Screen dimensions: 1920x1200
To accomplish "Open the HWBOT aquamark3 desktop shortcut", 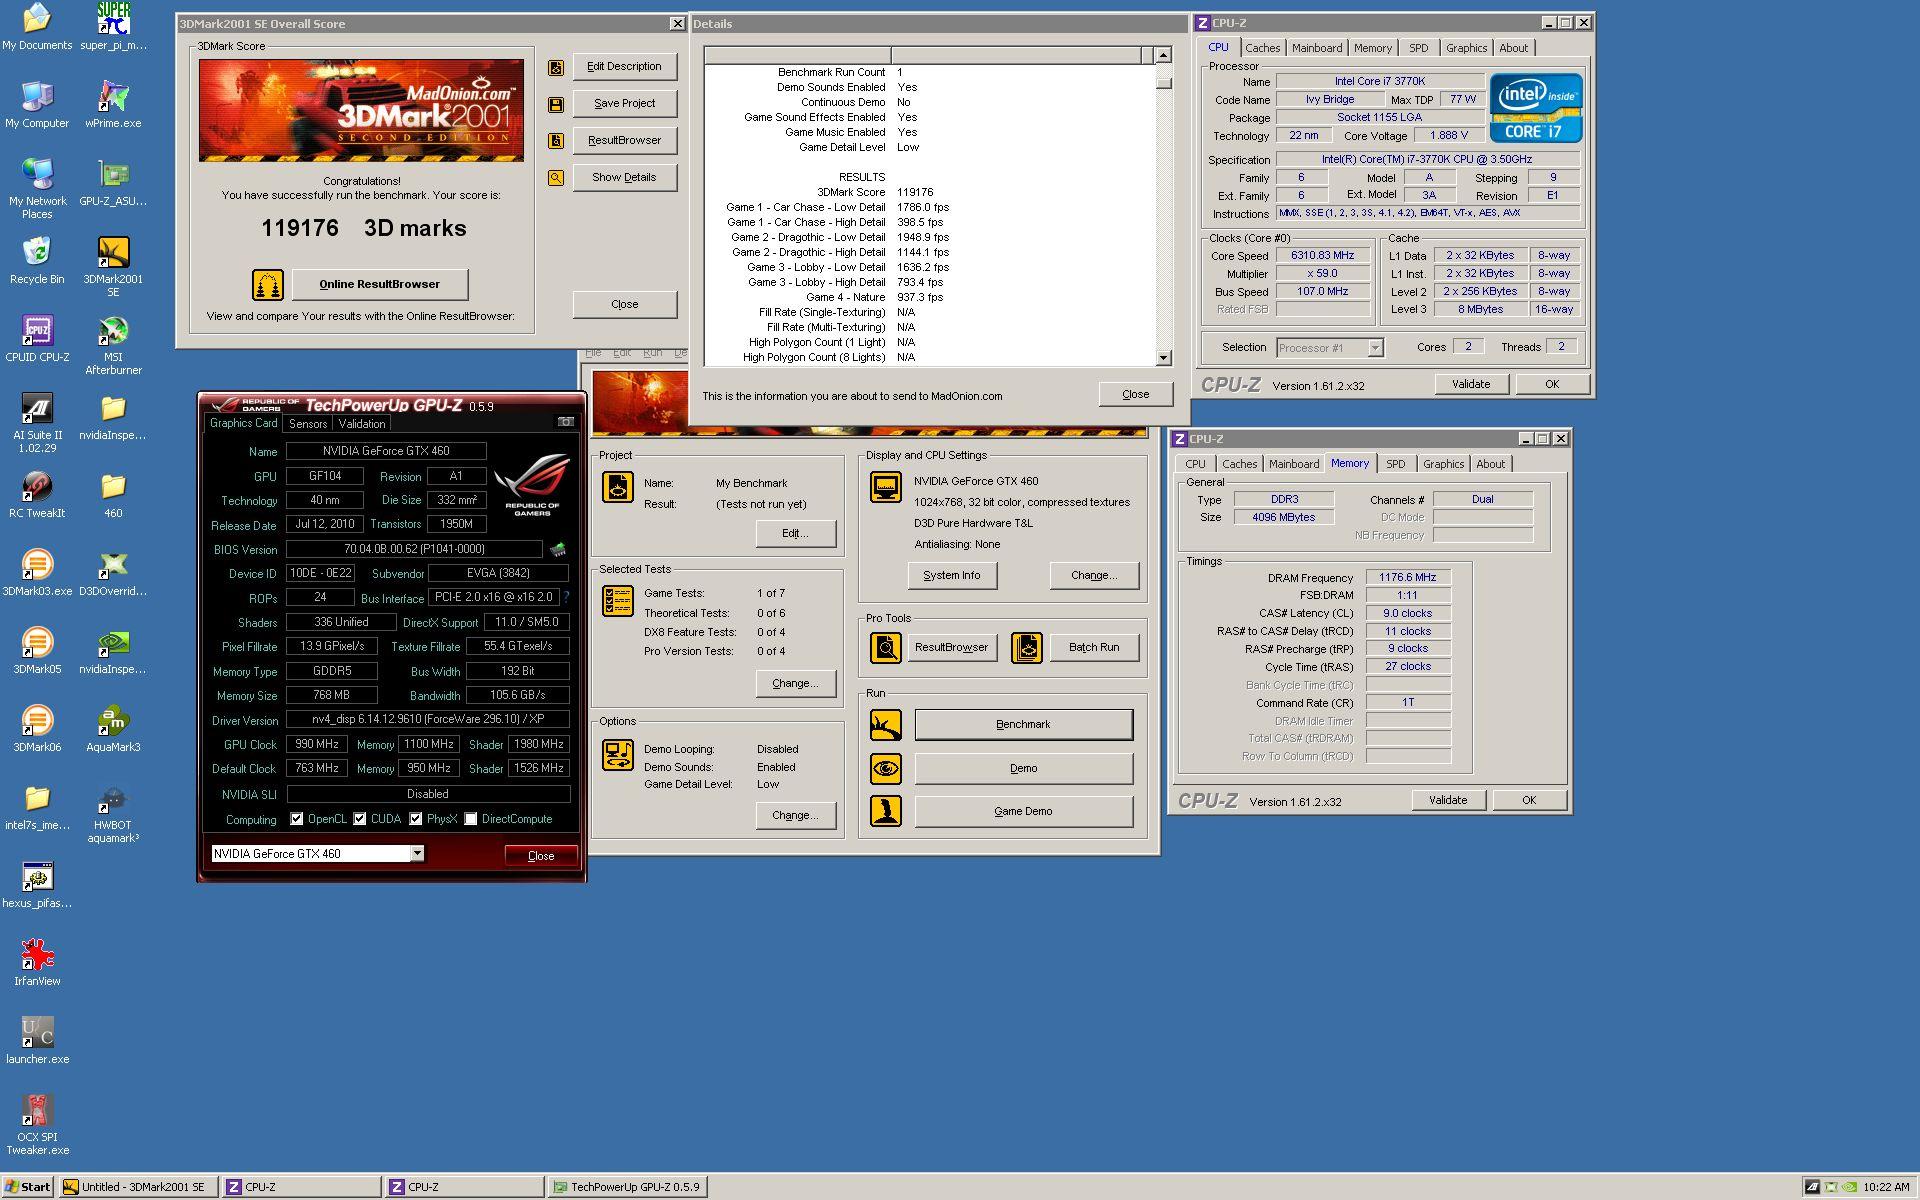I will pos(113,812).
